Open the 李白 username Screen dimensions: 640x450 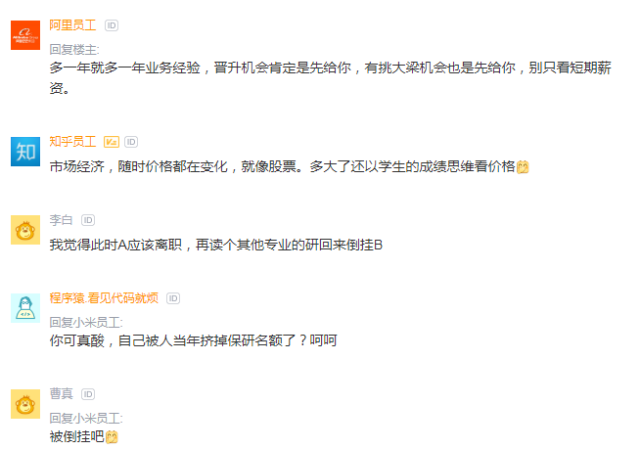point(61,220)
